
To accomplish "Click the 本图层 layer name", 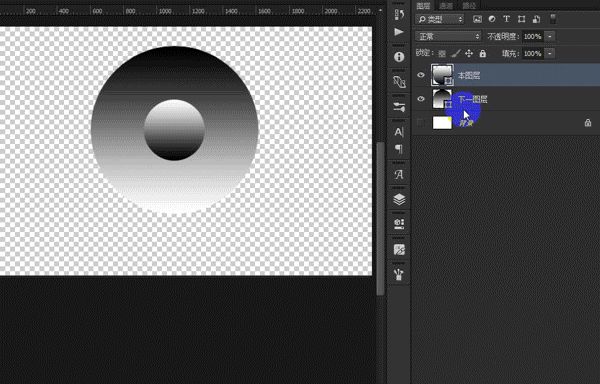I will (x=469, y=75).
